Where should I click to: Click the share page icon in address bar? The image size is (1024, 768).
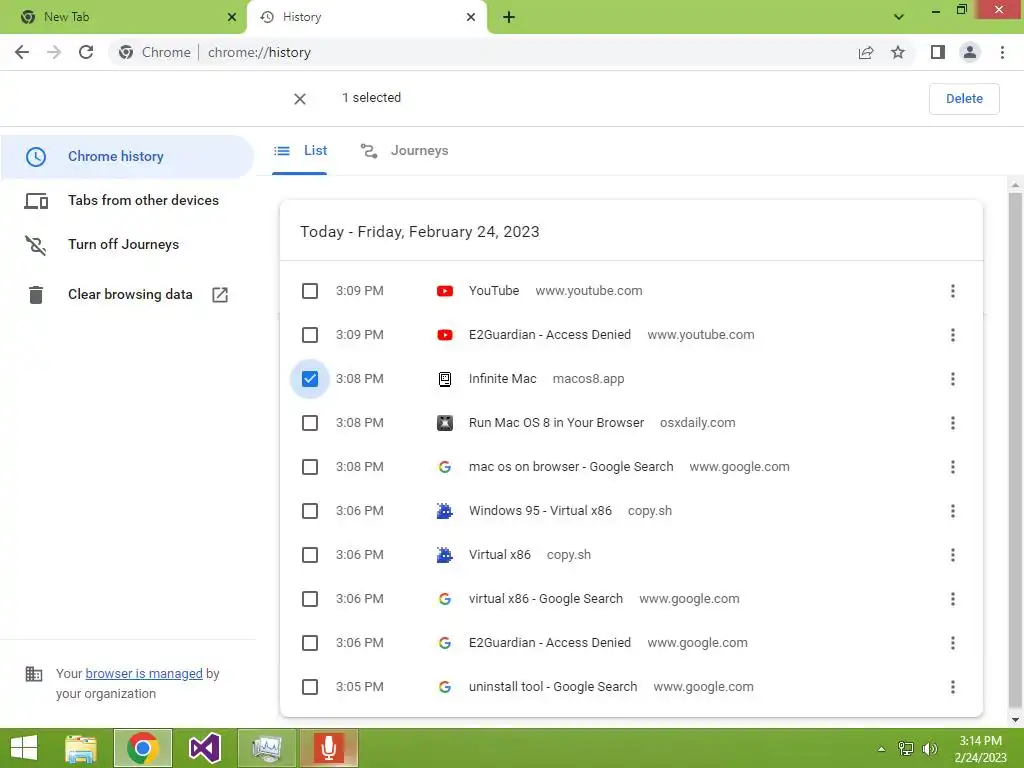(866, 52)
